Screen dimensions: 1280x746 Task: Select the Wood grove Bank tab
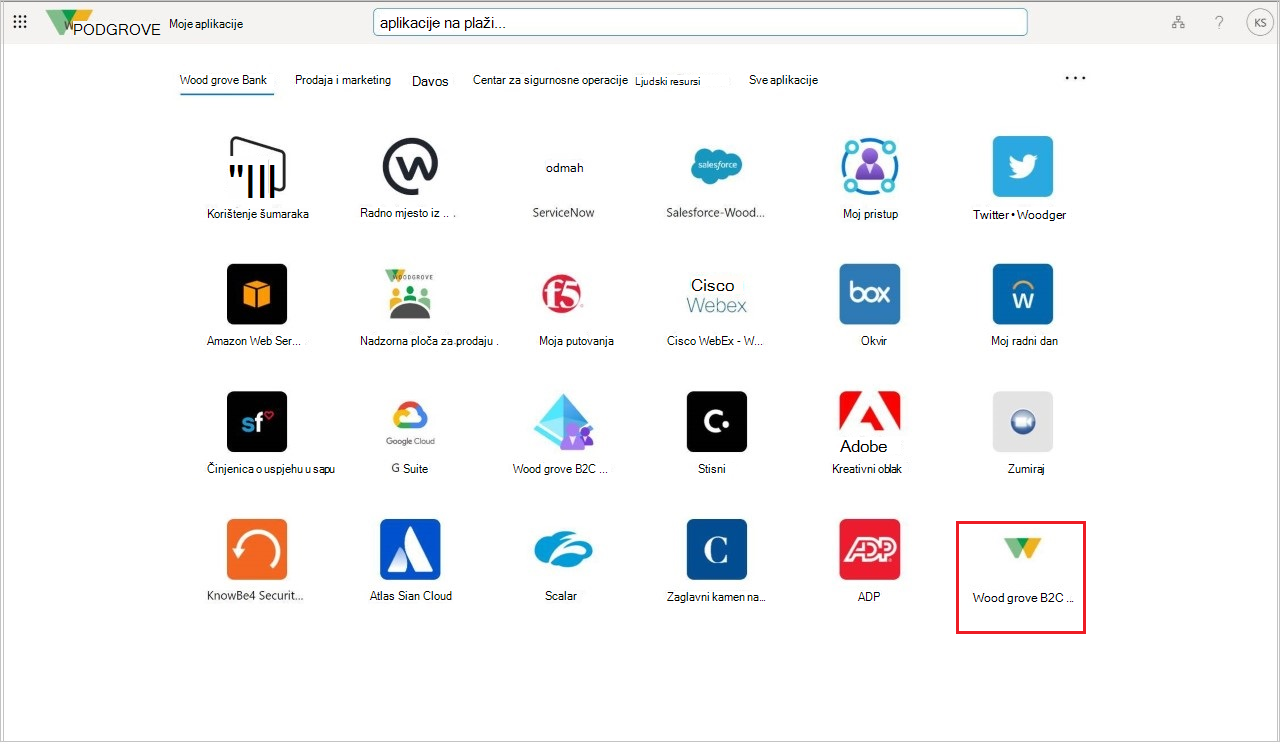pos(223,80)
